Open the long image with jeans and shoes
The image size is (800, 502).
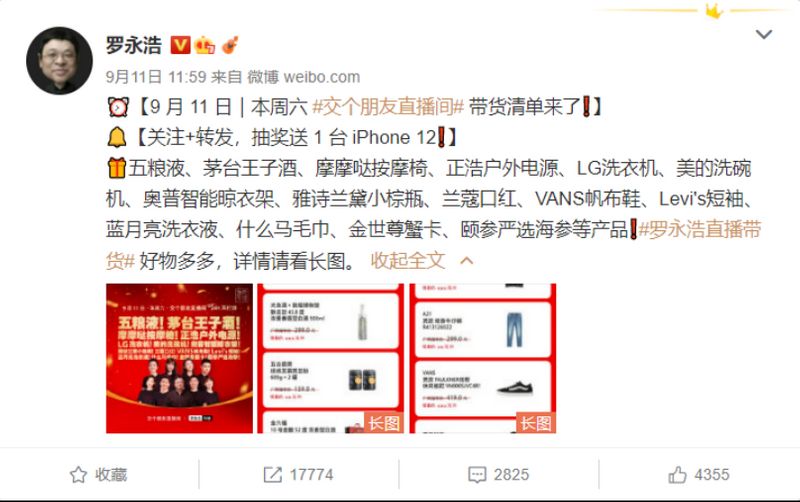coord(483,358)
